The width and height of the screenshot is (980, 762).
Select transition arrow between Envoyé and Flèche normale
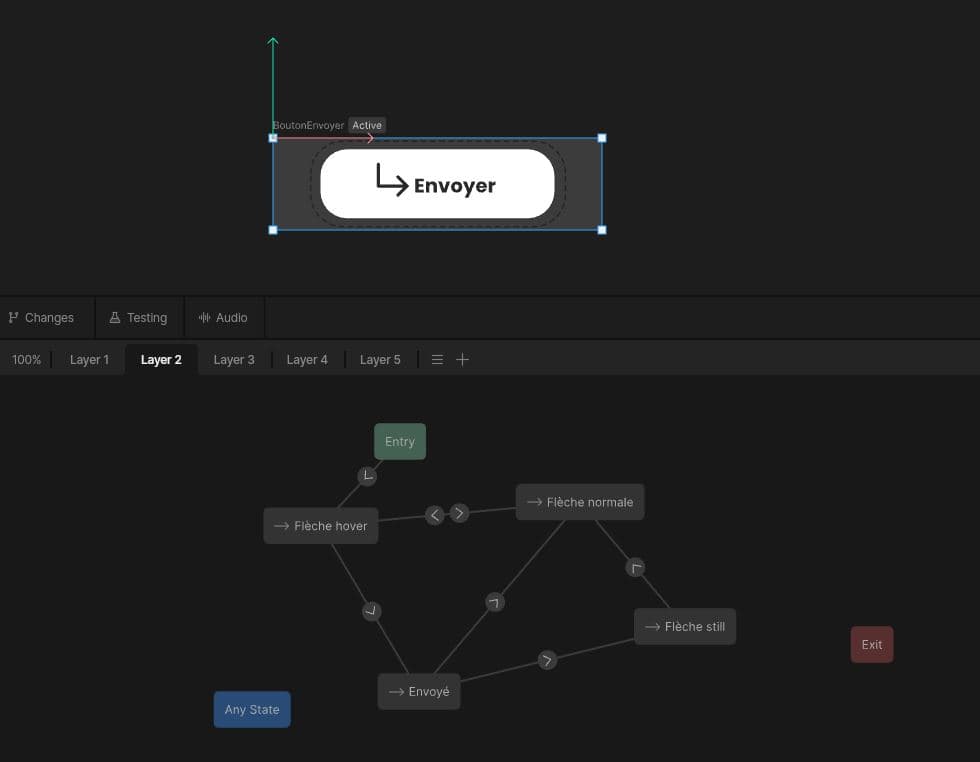coord(494,602)
